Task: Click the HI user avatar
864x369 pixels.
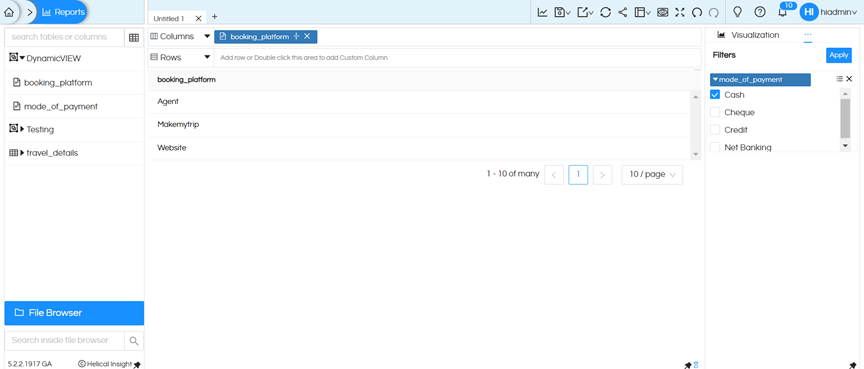Action: point(808,12)
